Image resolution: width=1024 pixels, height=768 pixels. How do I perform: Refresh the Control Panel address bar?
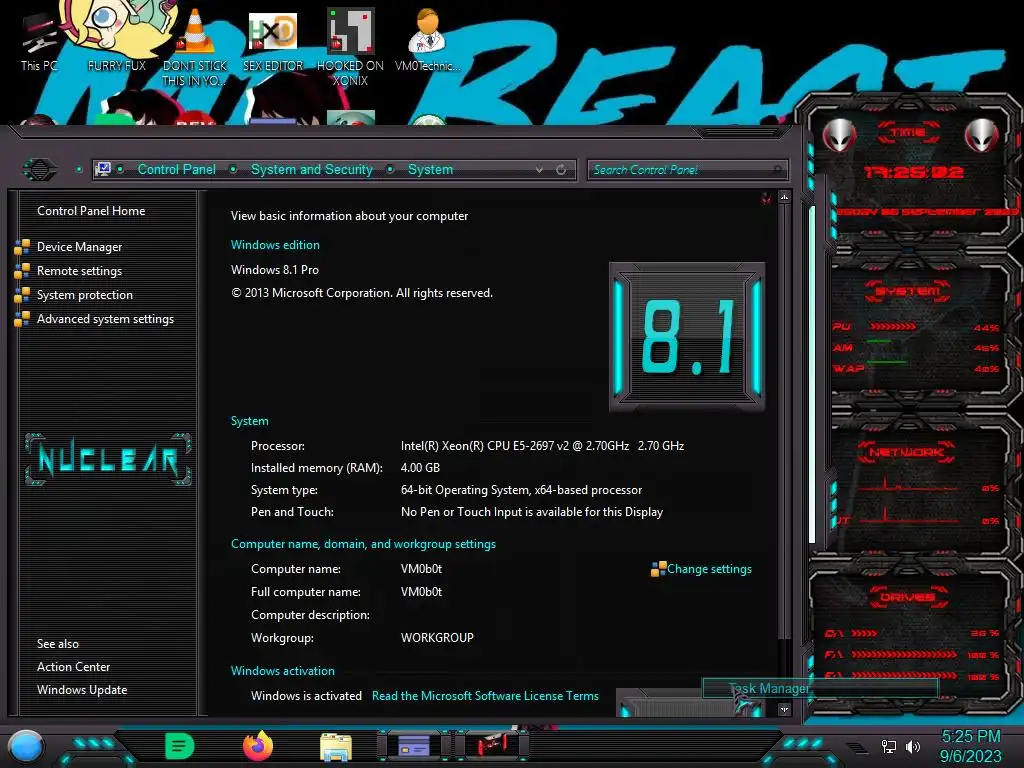click(x=561, y=170)
